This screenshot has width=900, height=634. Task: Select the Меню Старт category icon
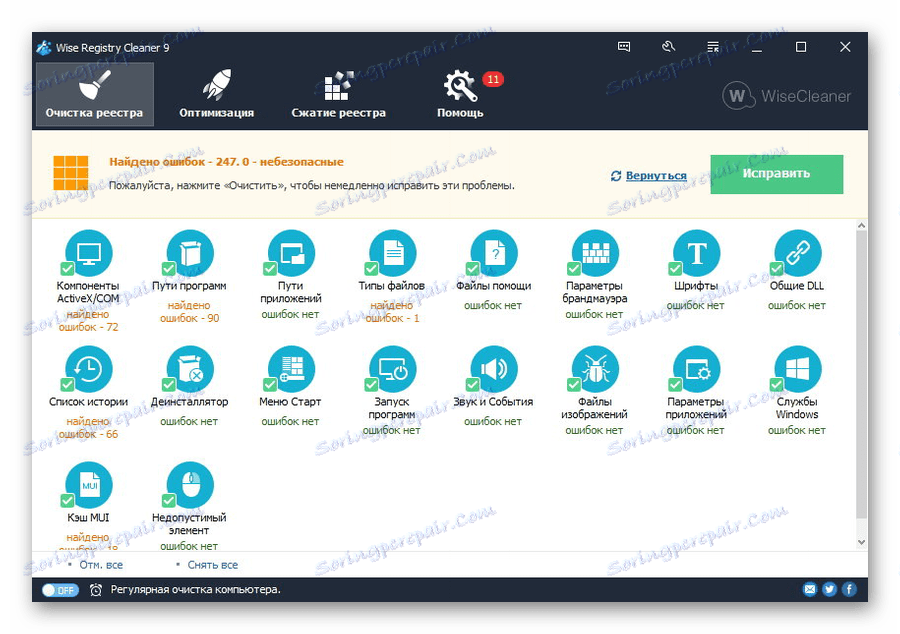click(x=292, y=369)
